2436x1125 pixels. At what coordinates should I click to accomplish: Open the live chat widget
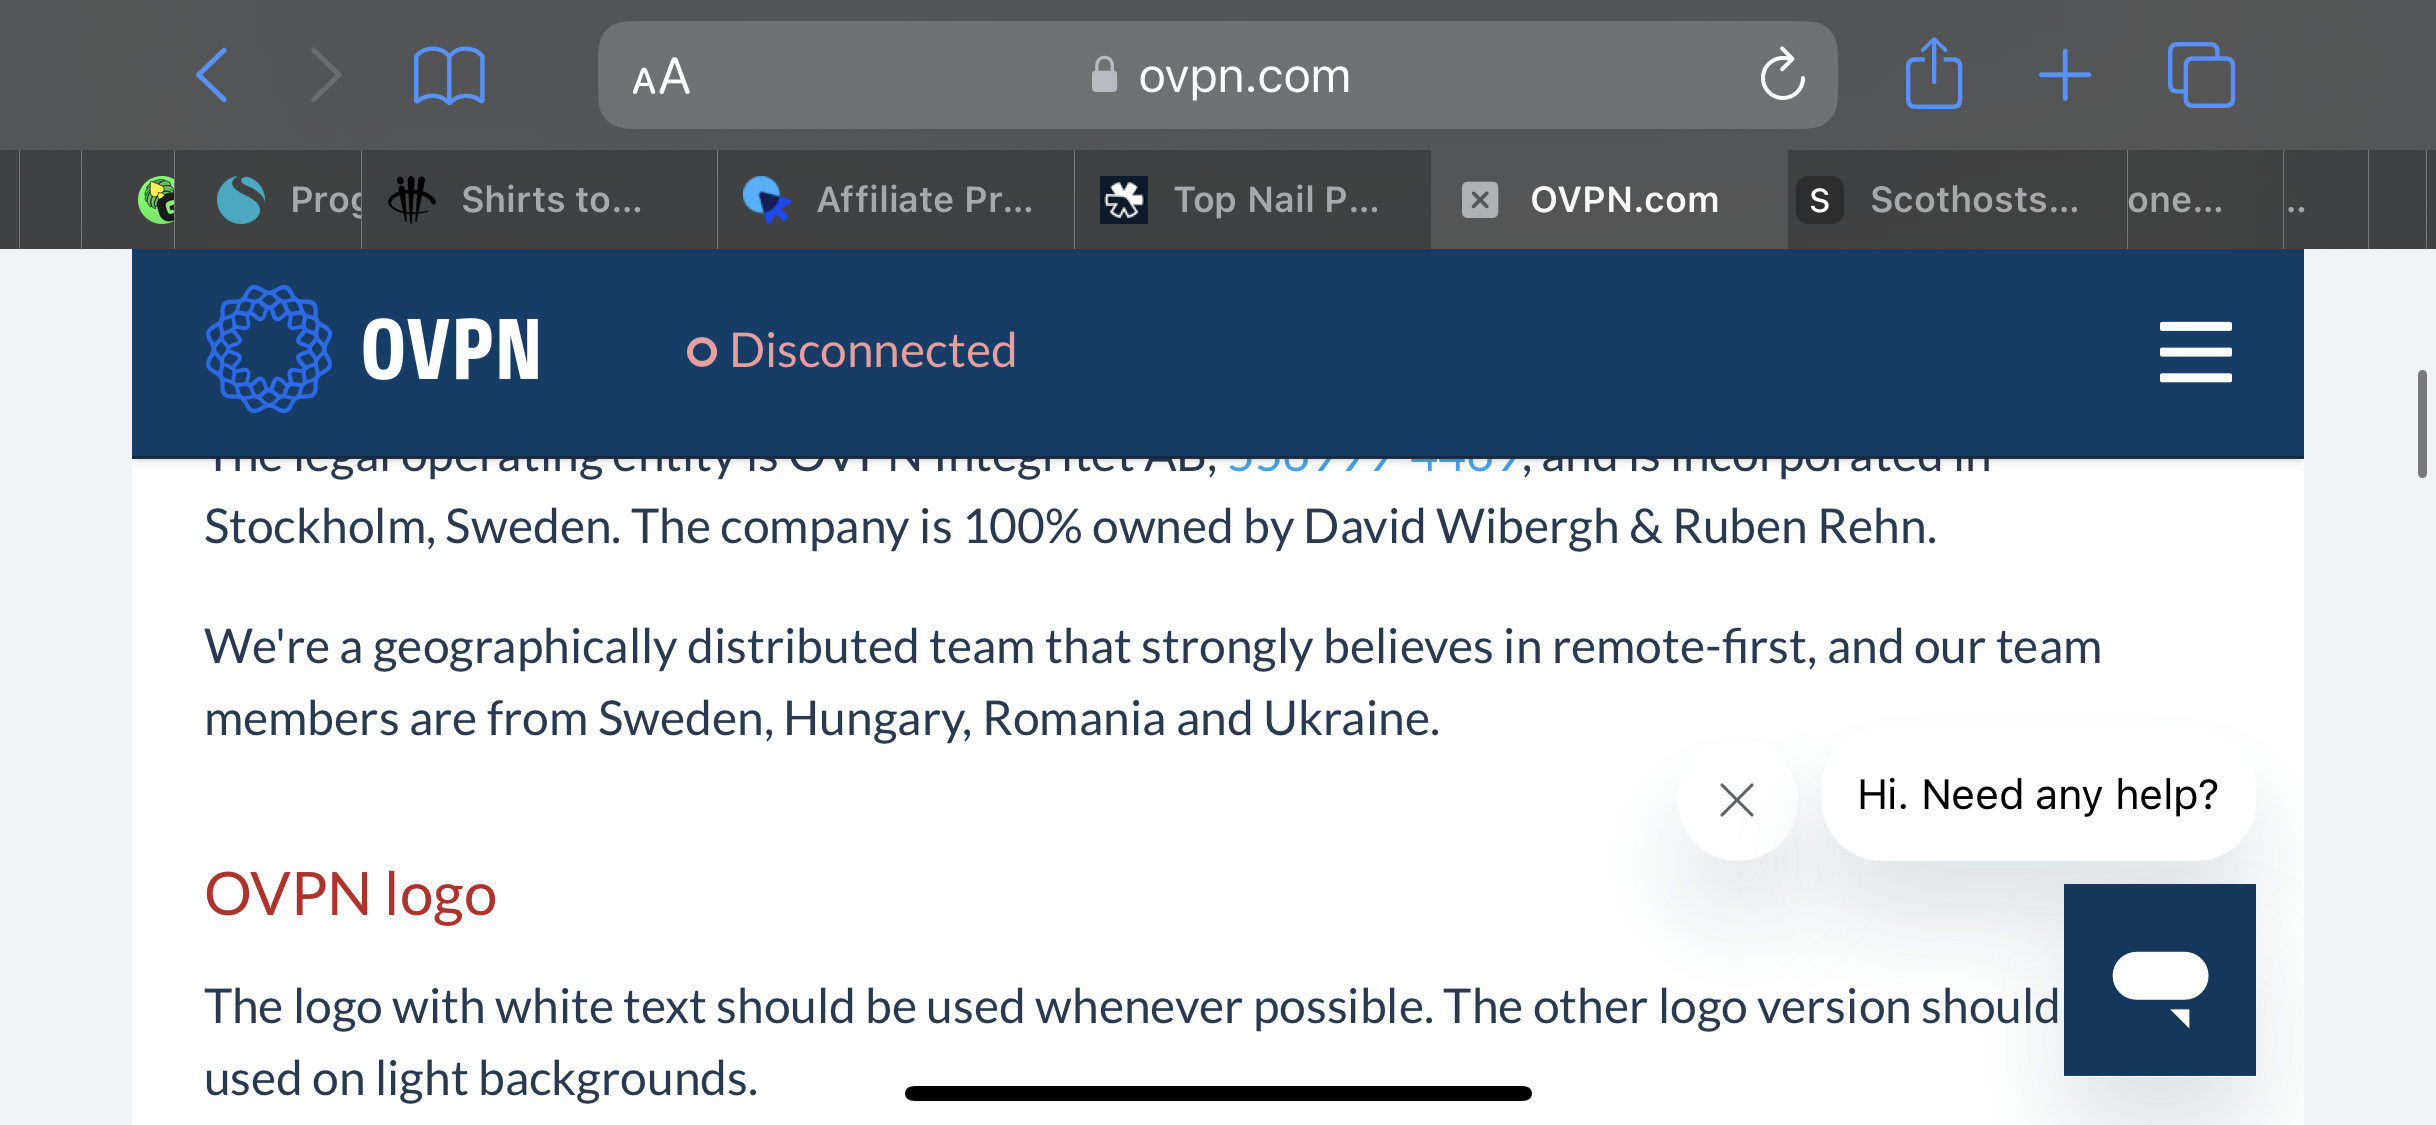[x=2160, y=980]
